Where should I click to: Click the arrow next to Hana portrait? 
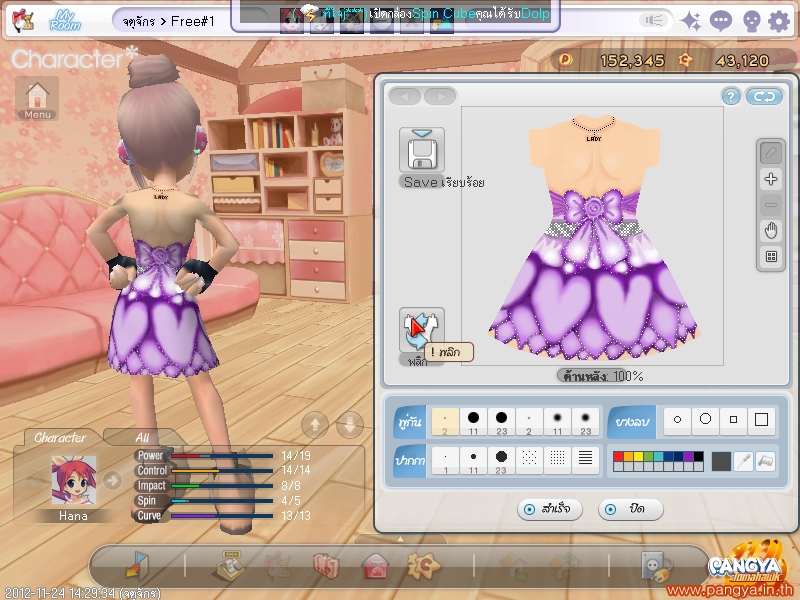point(112,480)
